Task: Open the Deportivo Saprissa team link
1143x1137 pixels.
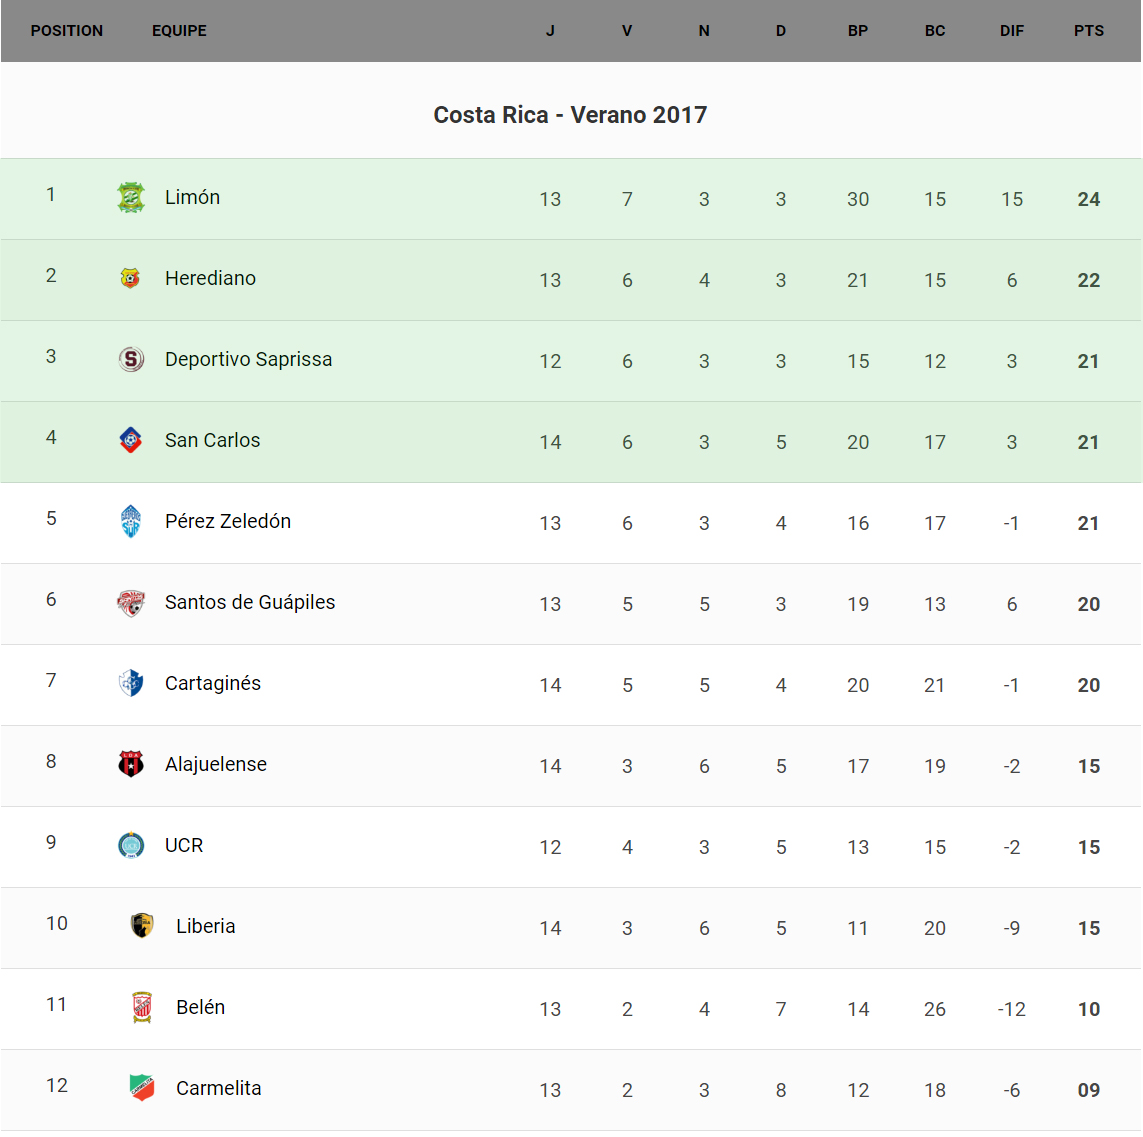Action: coord(248,360)
